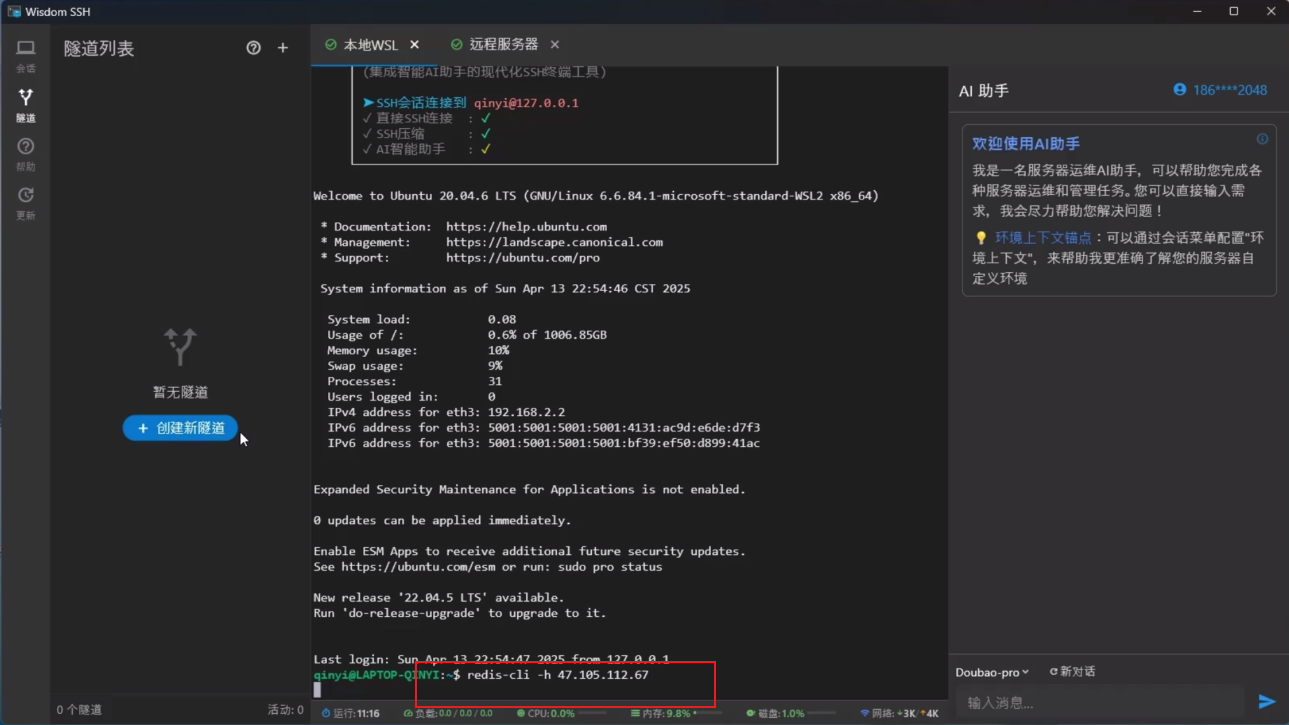Click connected status icon on 远程服务器 tab

coord(457,45)
